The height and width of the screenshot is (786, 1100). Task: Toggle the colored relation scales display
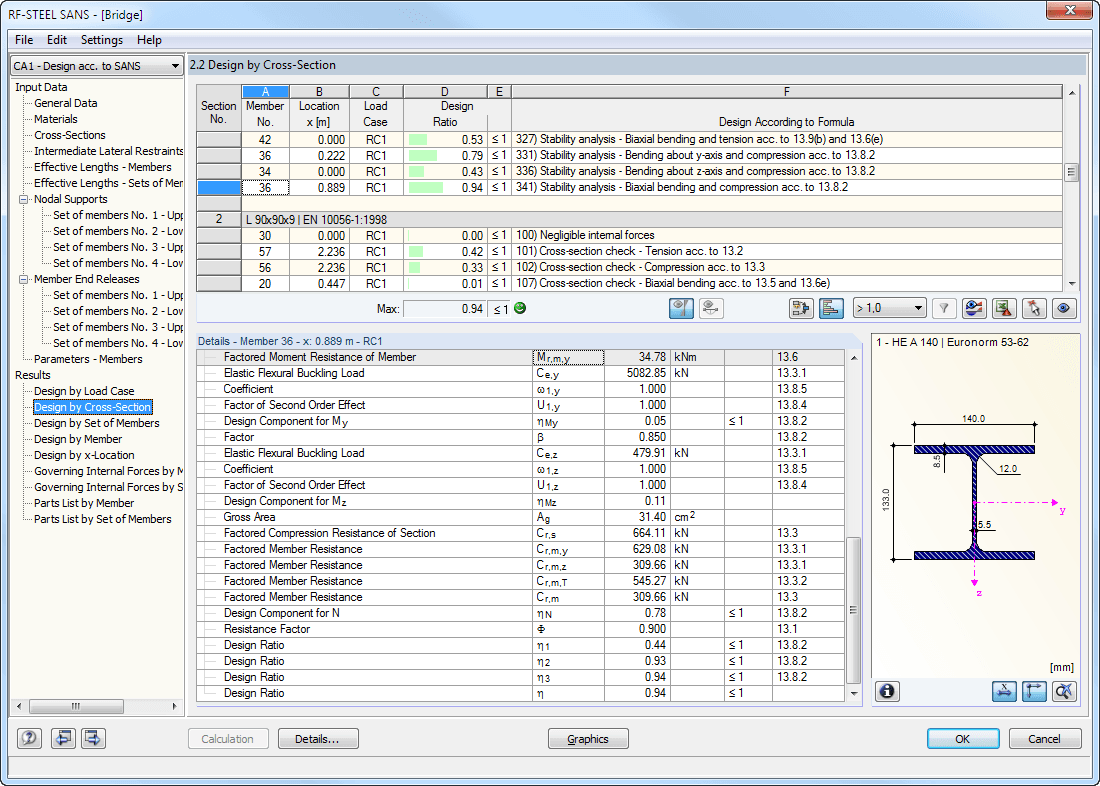[831, 308]
